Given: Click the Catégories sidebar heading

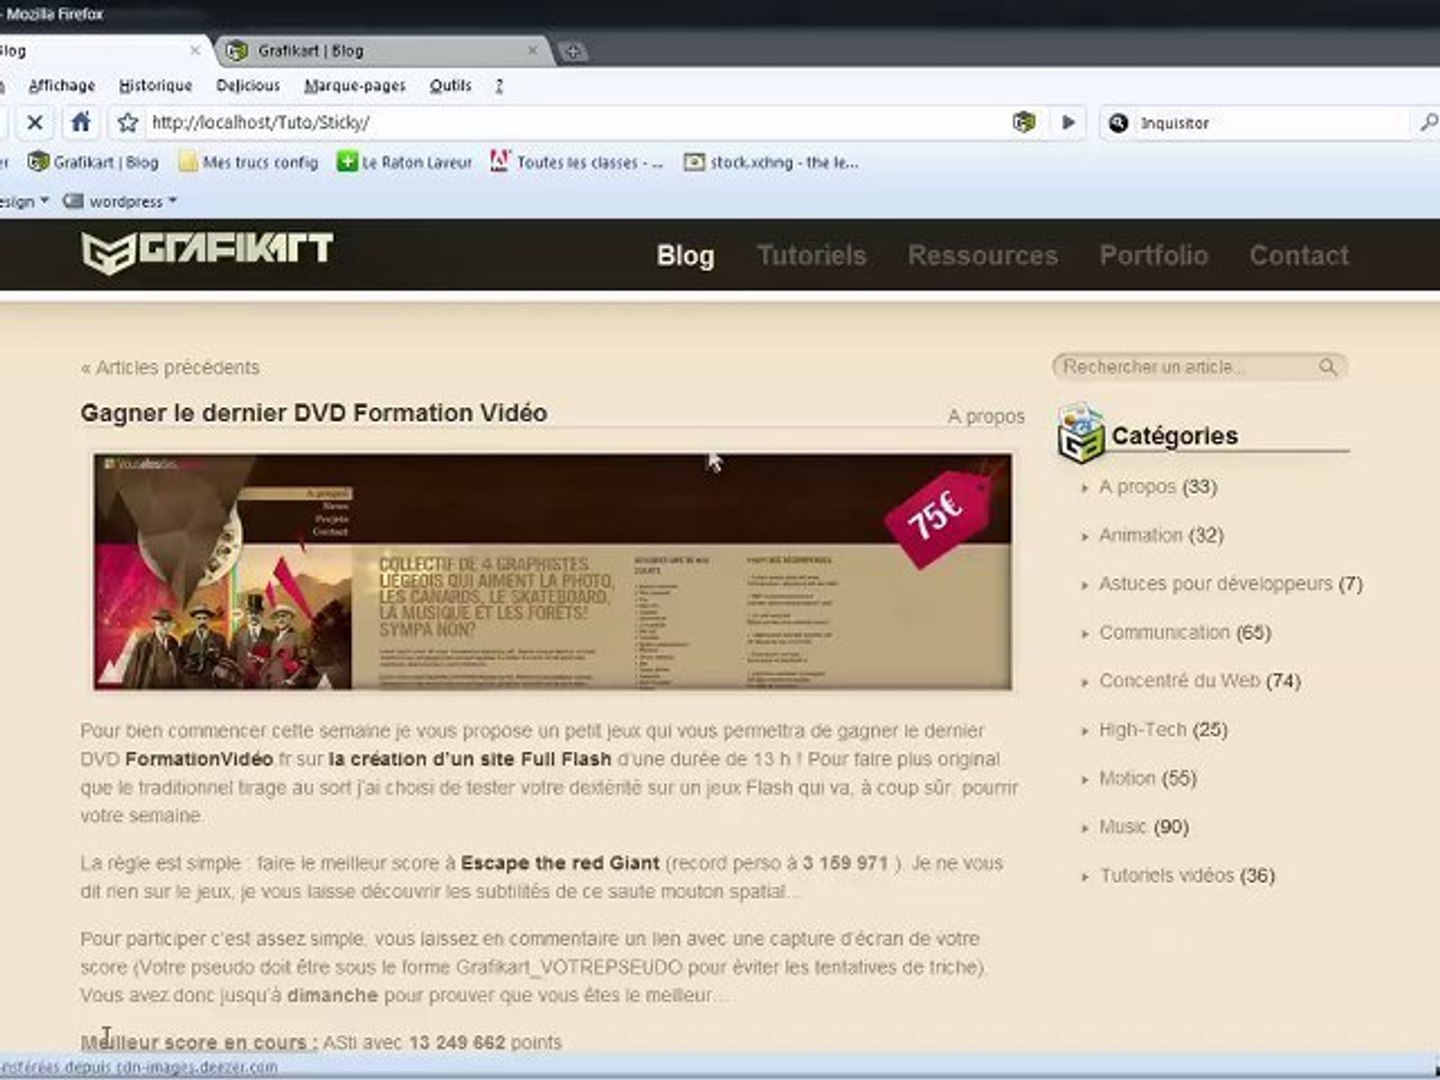Looking at the screenshot, I should (x=1174, y=436).
